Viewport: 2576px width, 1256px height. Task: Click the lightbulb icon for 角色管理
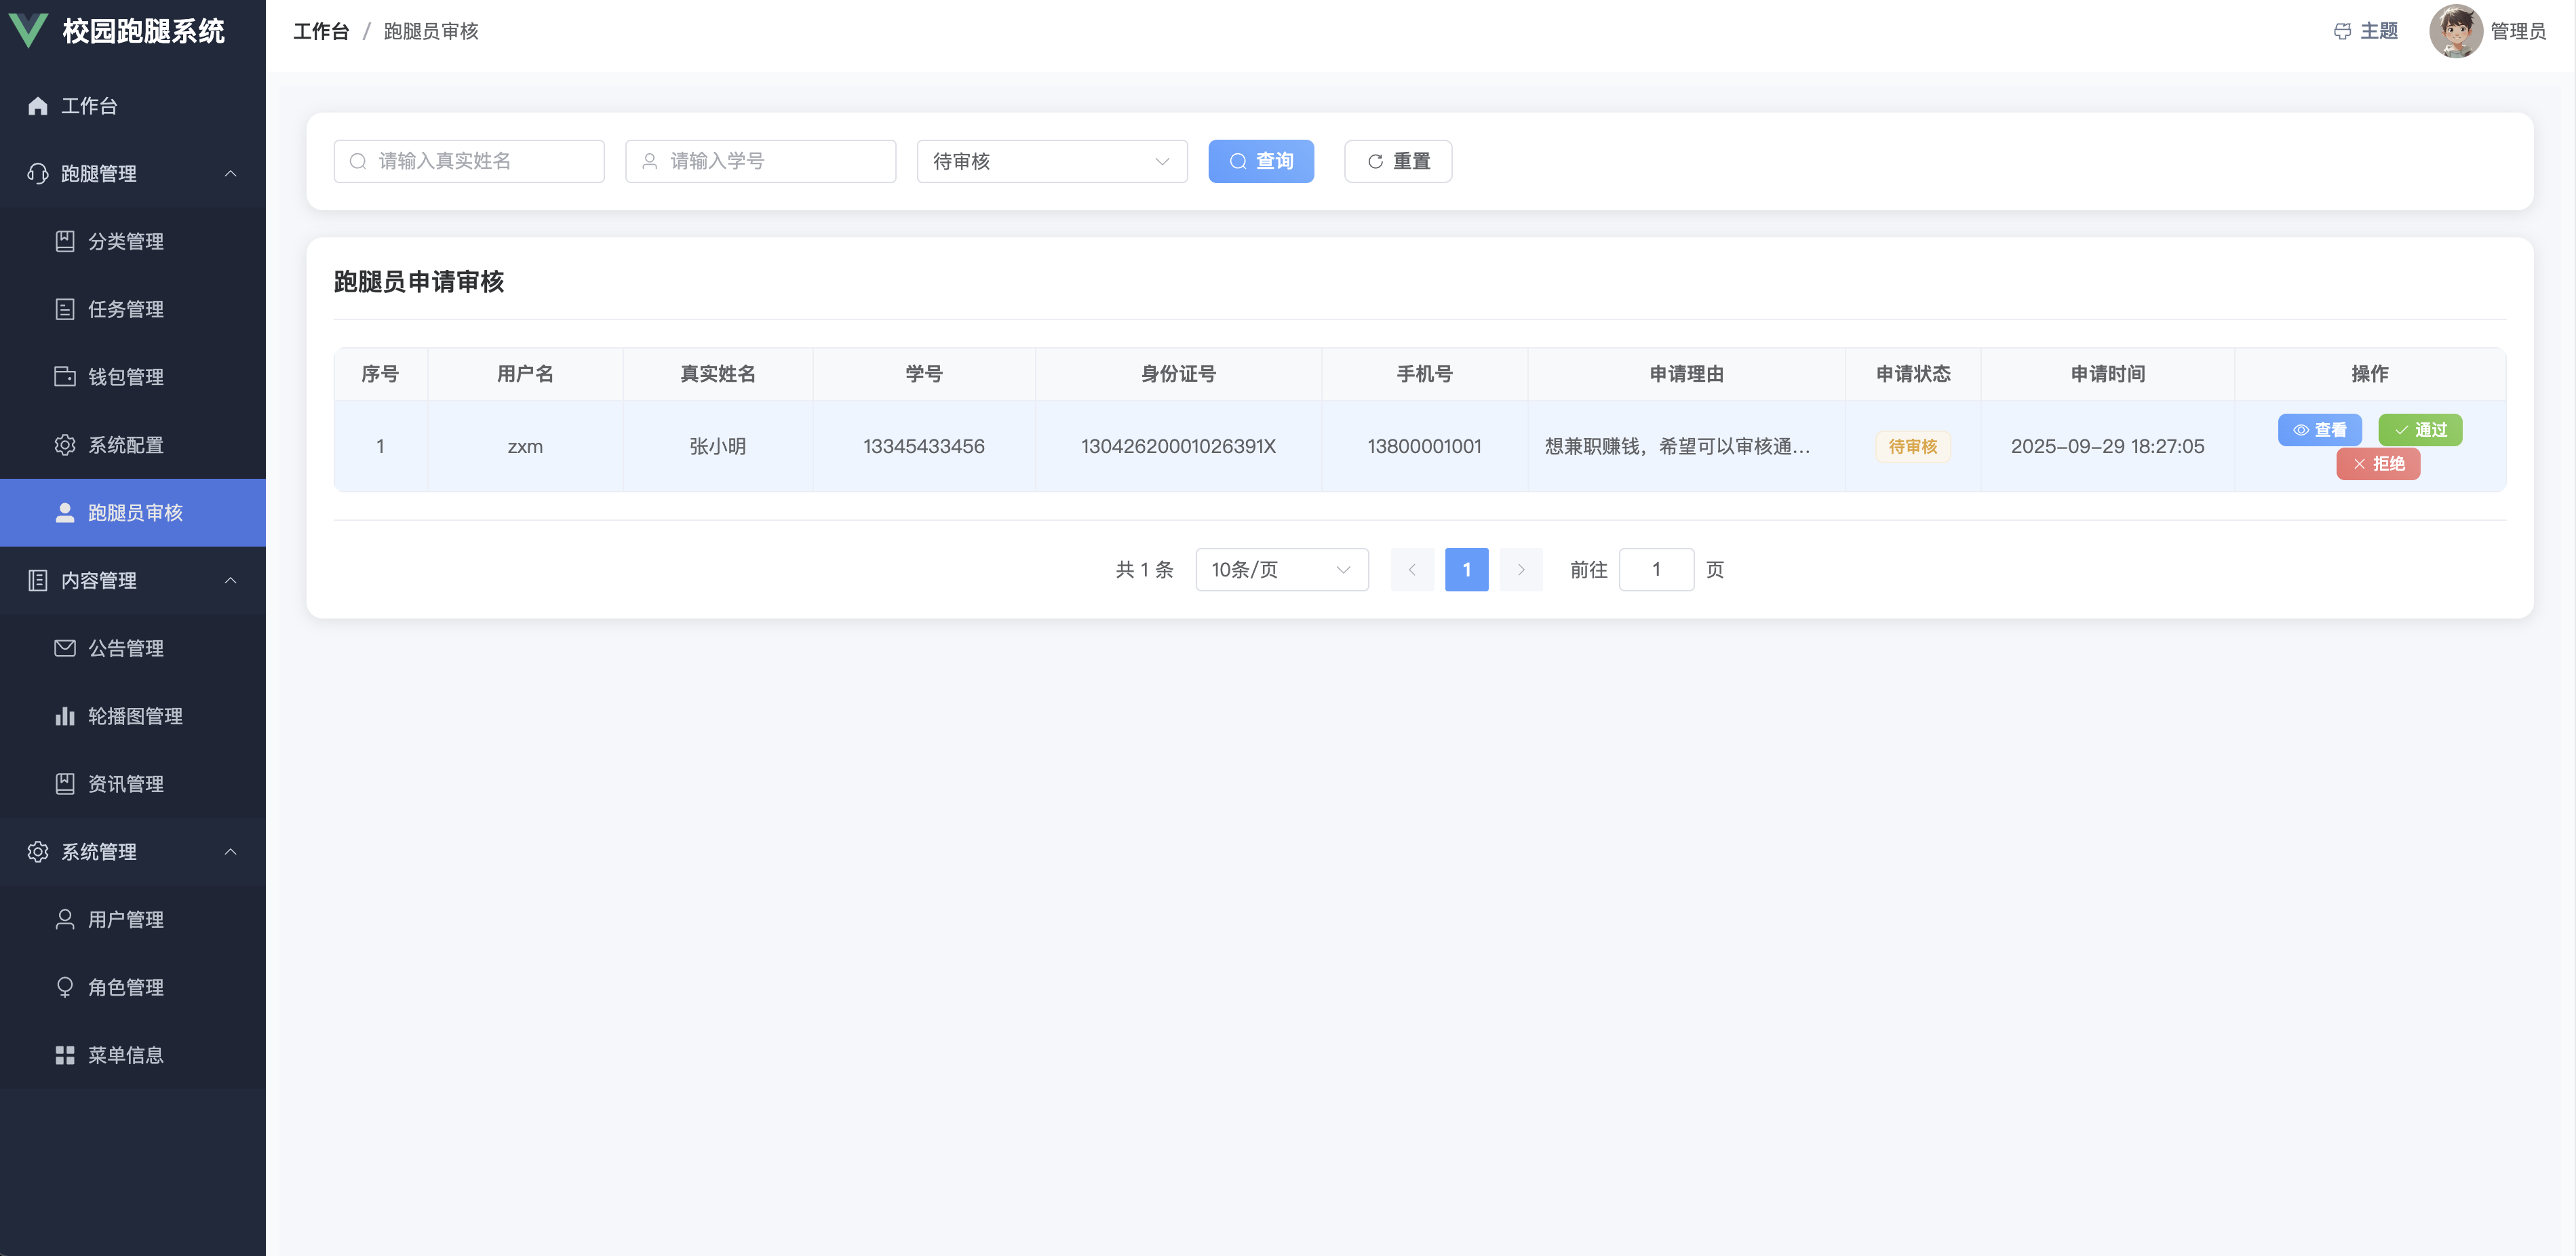pyautogui.click(x=65, y=987)
